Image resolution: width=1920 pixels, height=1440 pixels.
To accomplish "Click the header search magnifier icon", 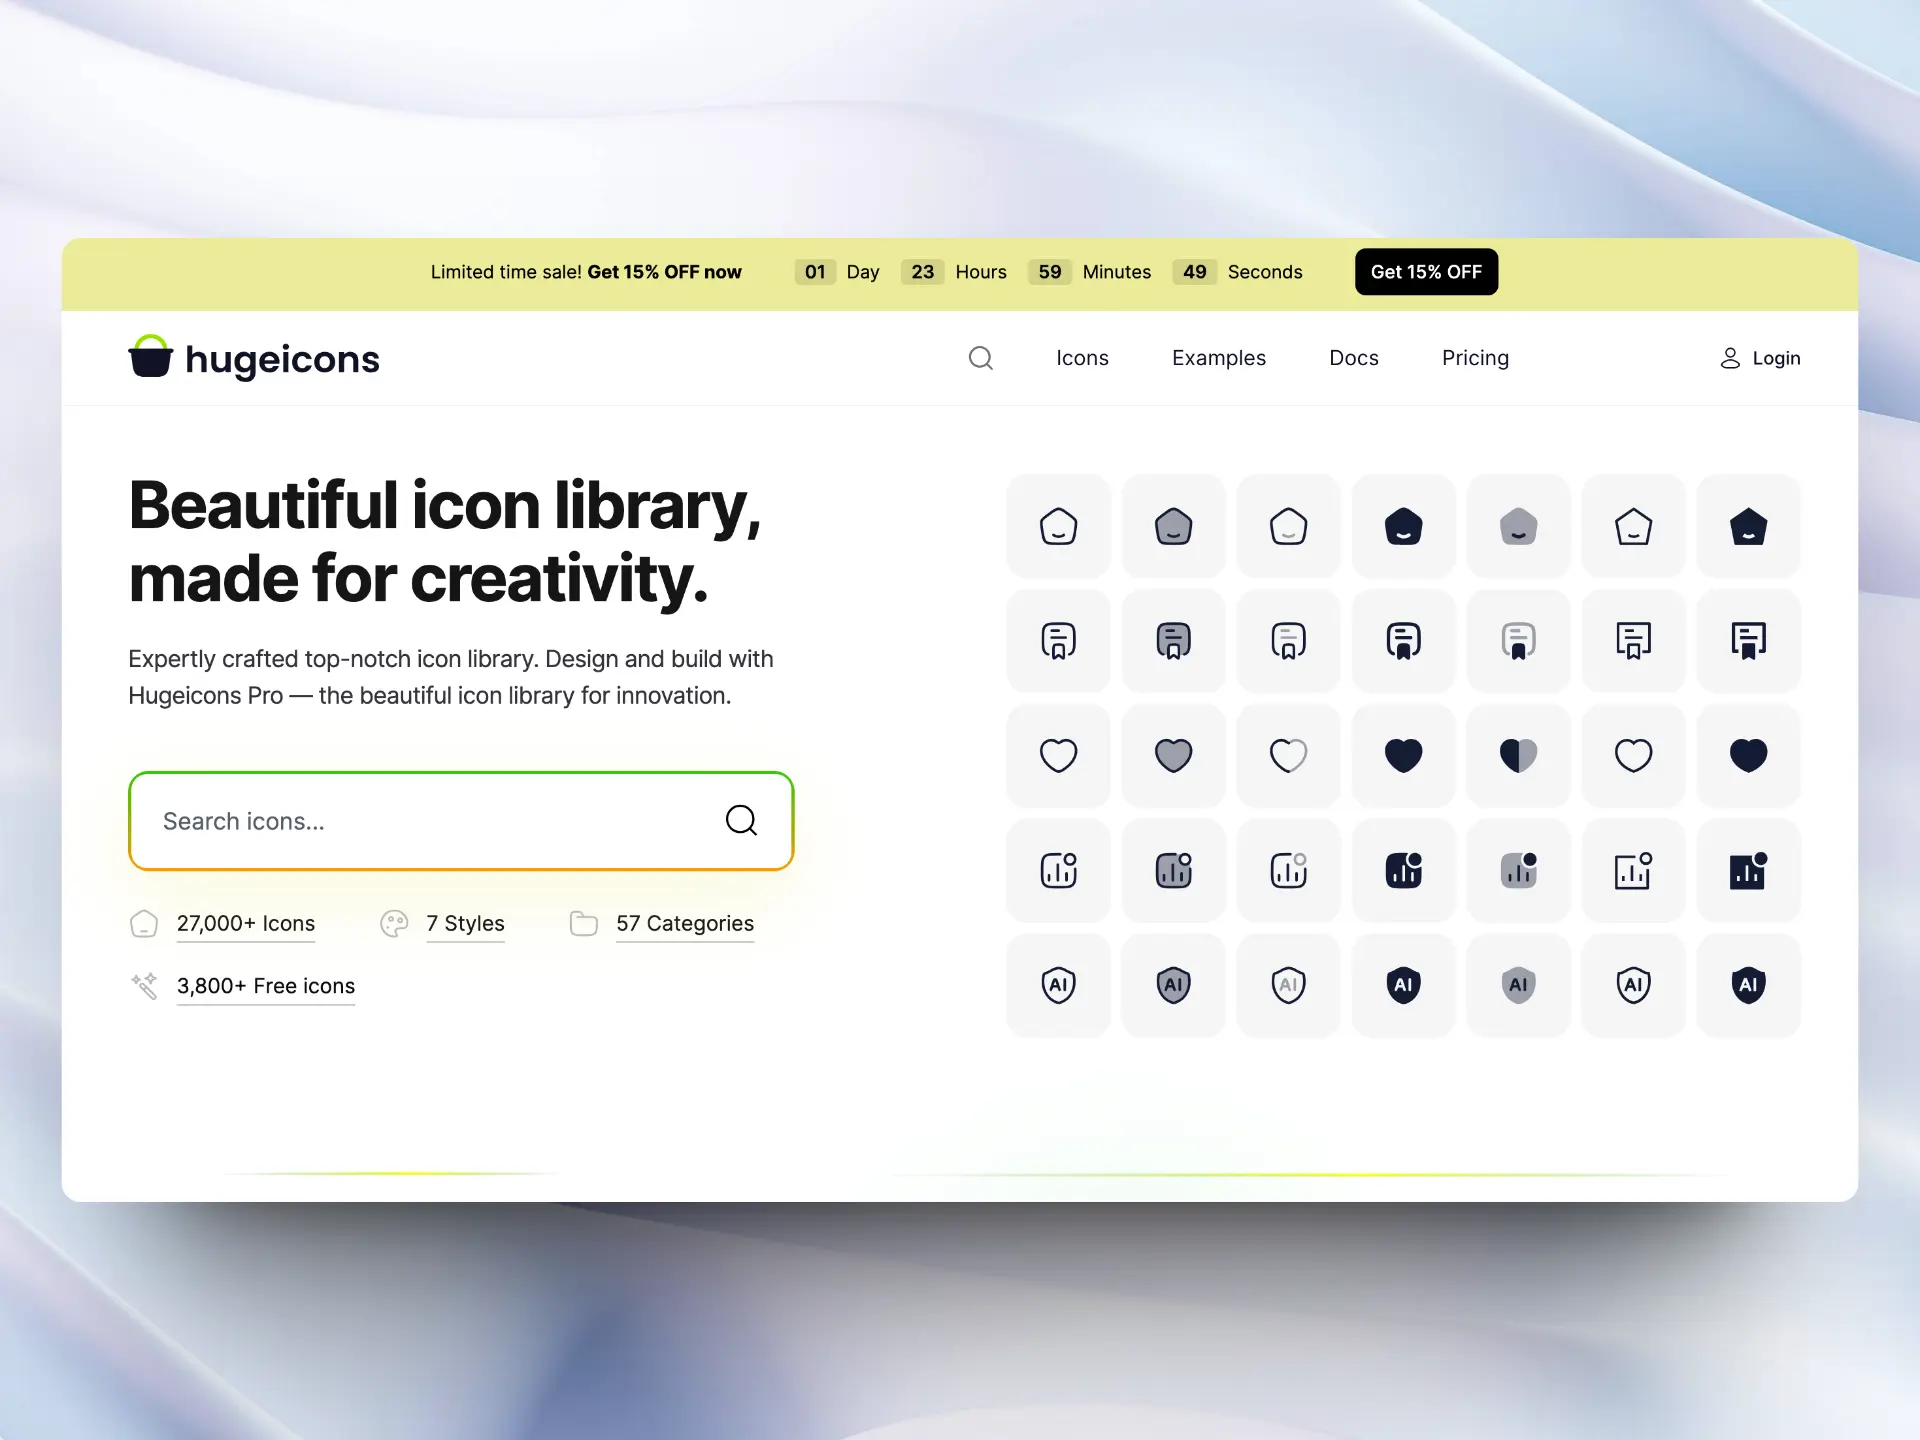I will click(x=980, y=358).
